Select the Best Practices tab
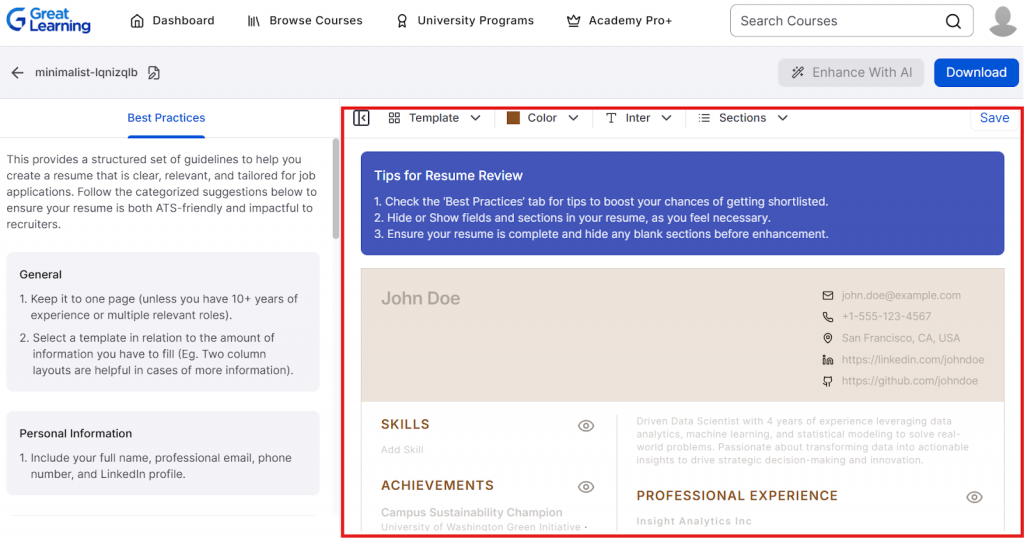Image resolution: width=1024 pixels, height=538 pixels. click(x=166, y=118)
